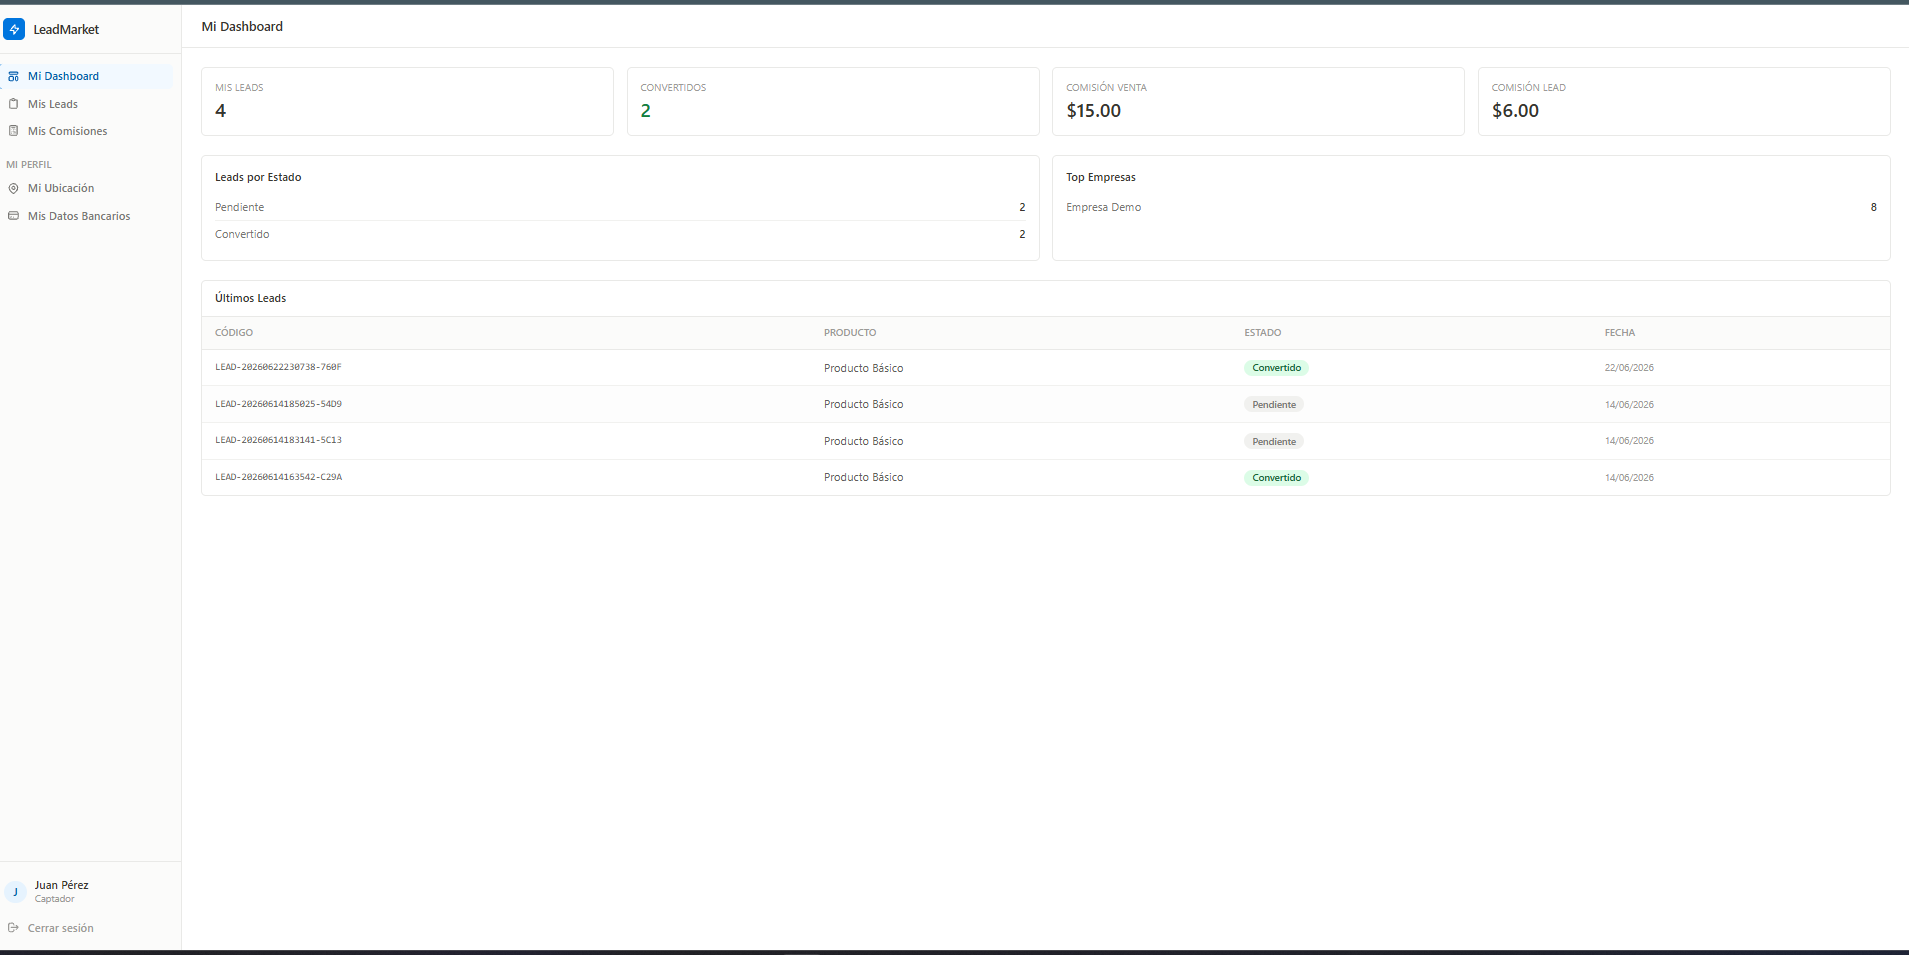Click the FECHA column header
1909x955 pixels.
(1620, 332)
